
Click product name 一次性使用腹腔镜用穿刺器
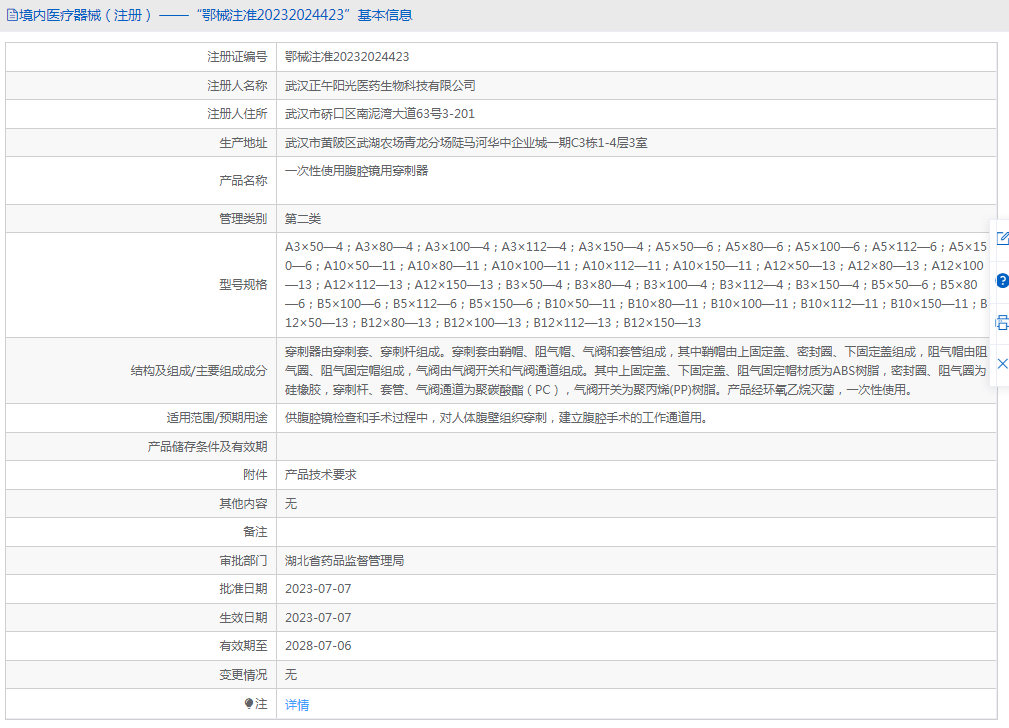tap(356, 171)
